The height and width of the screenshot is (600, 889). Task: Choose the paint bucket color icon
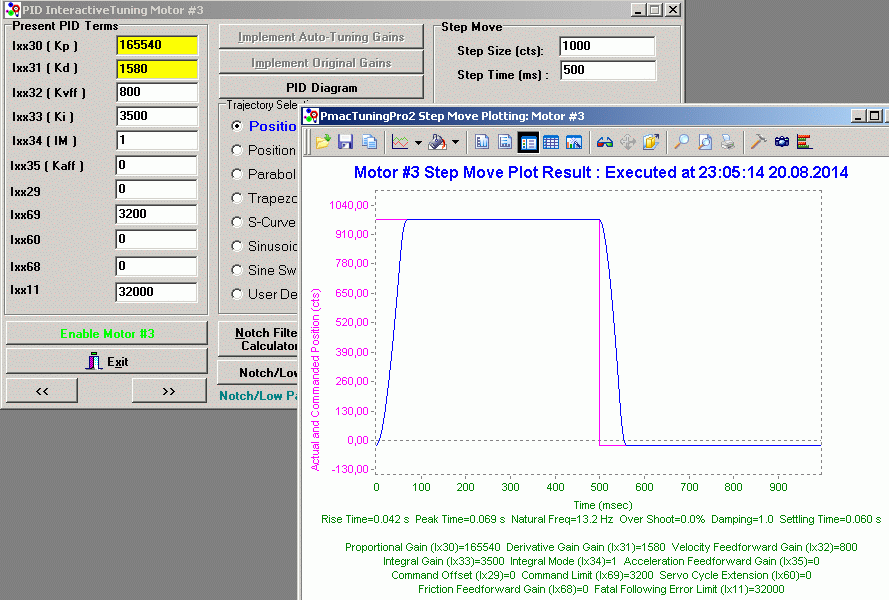click(437, 142)
